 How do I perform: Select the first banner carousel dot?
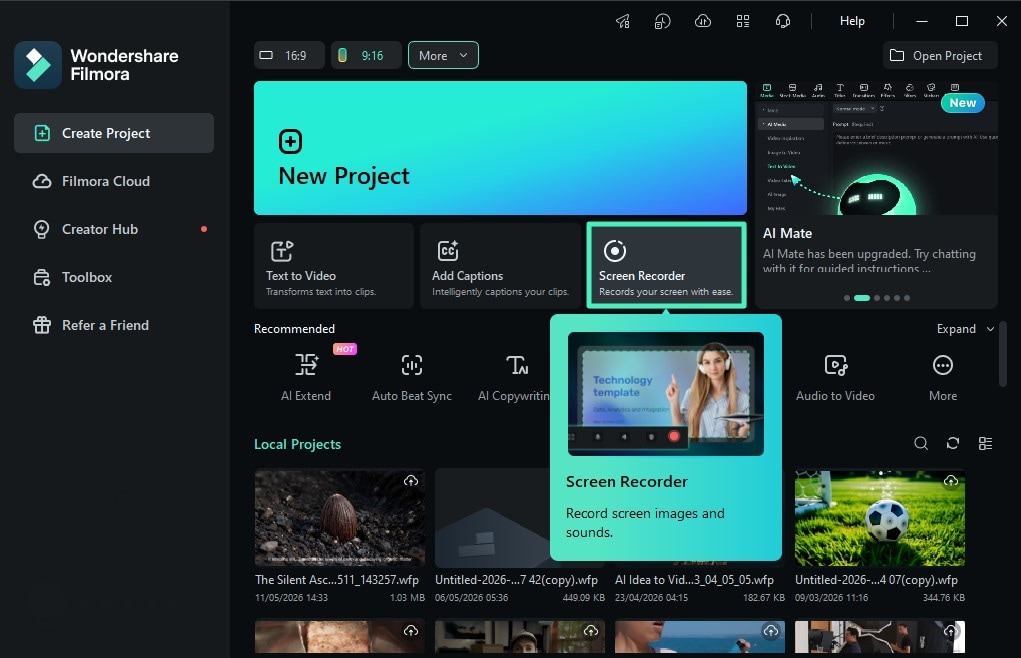(846, 298)
